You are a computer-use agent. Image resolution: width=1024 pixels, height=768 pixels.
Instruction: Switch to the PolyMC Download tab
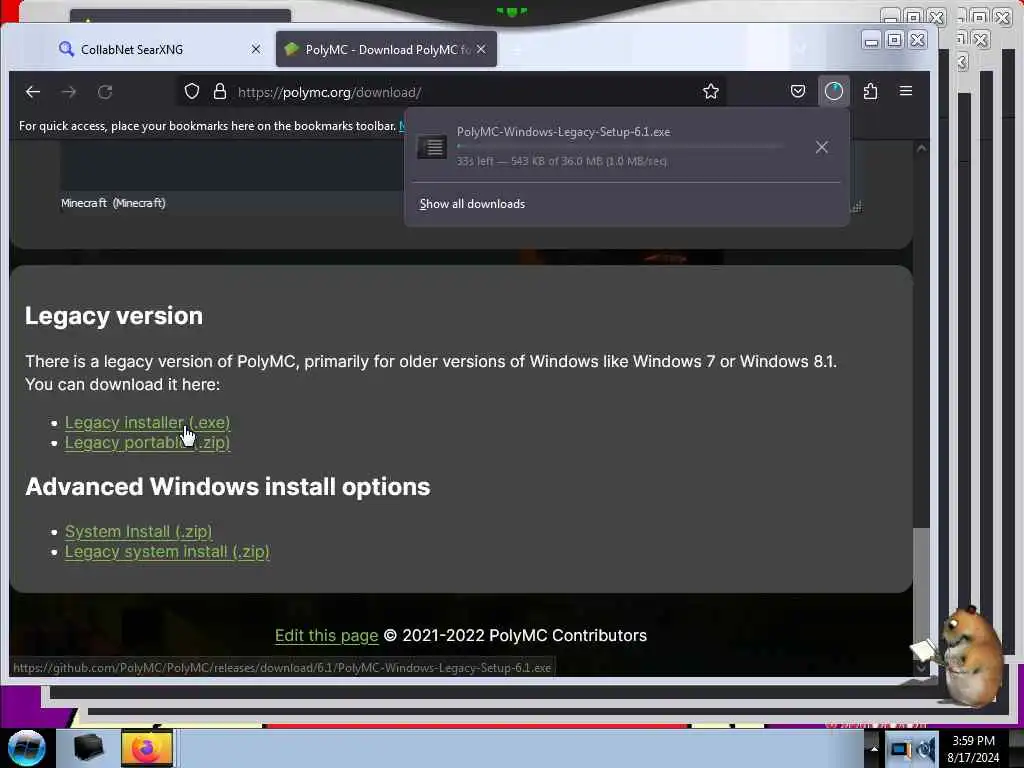[386, 50]
